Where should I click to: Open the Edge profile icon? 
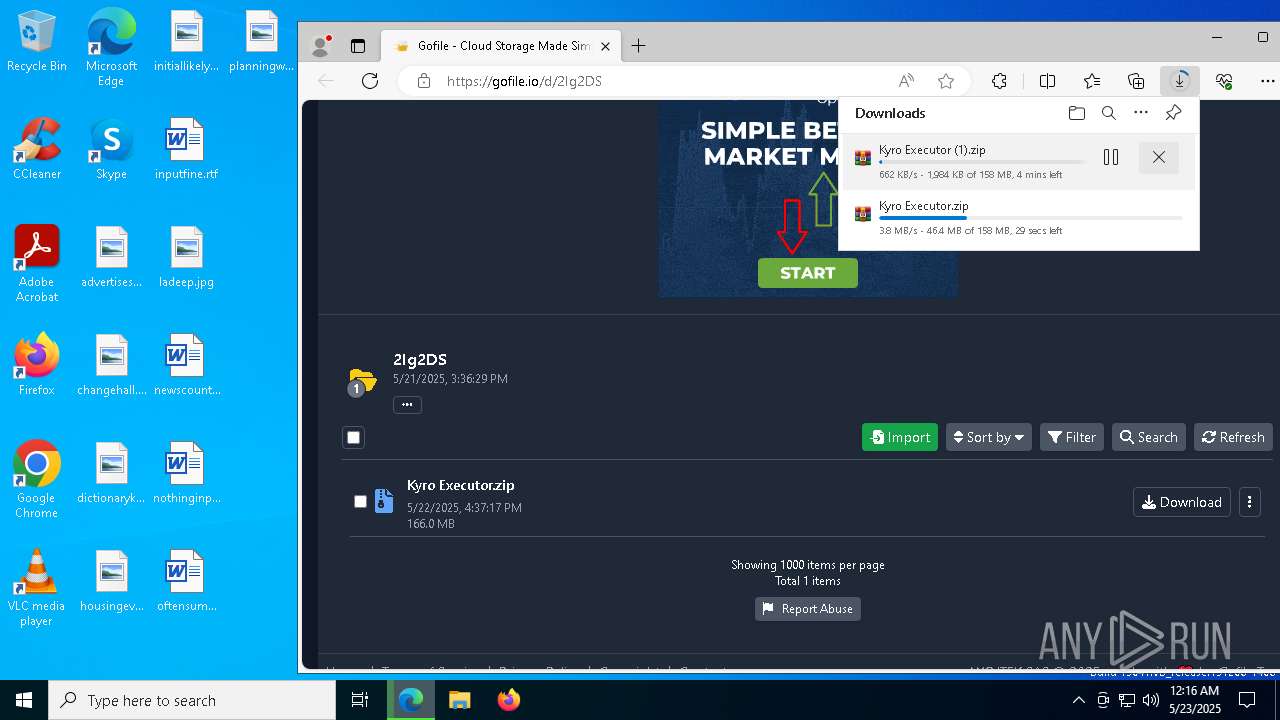(x=321, y=46)
